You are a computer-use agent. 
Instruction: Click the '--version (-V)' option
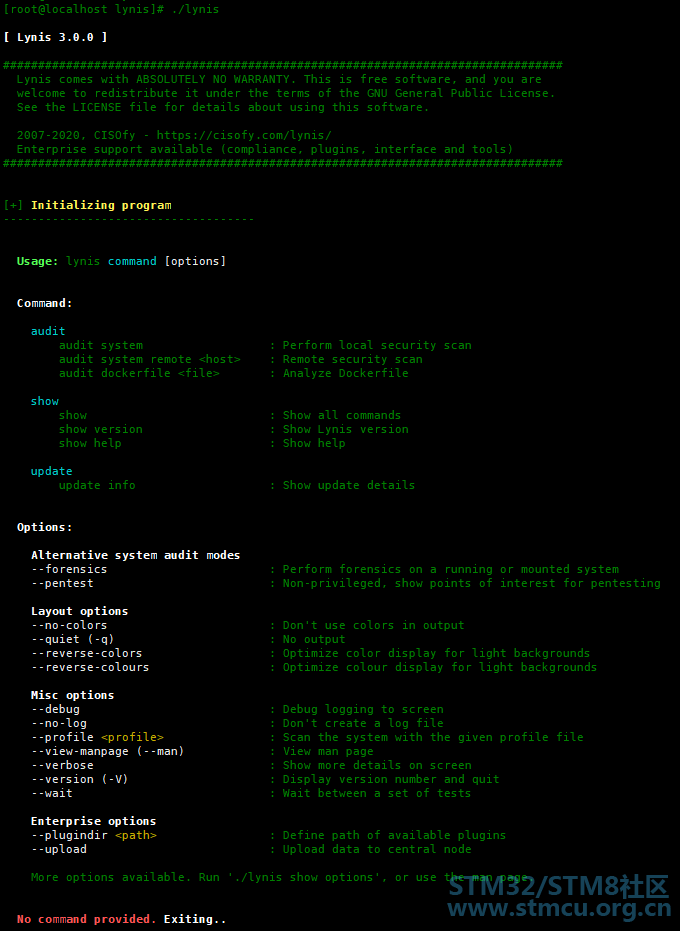tap(80, 779)
